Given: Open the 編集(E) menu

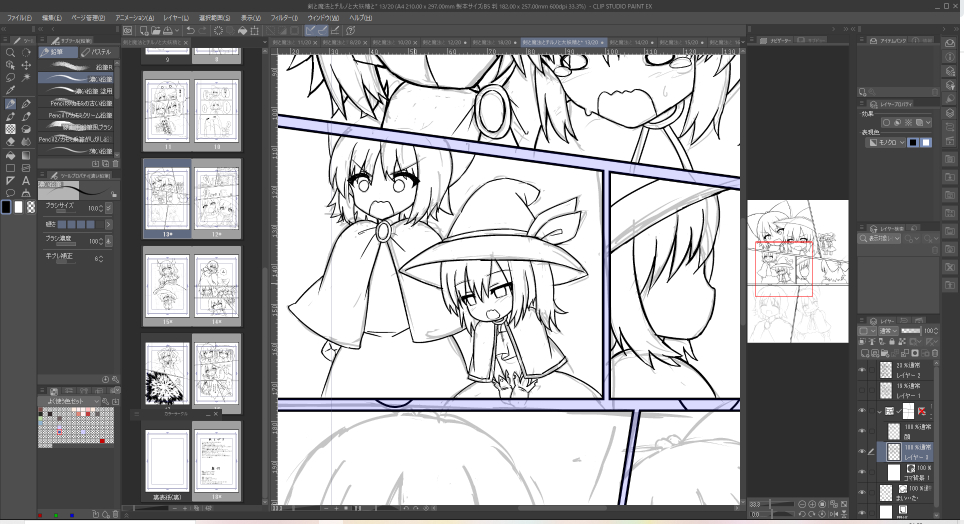Looking at the screenshot, I should pyautogui.click(x=52, y=18).
